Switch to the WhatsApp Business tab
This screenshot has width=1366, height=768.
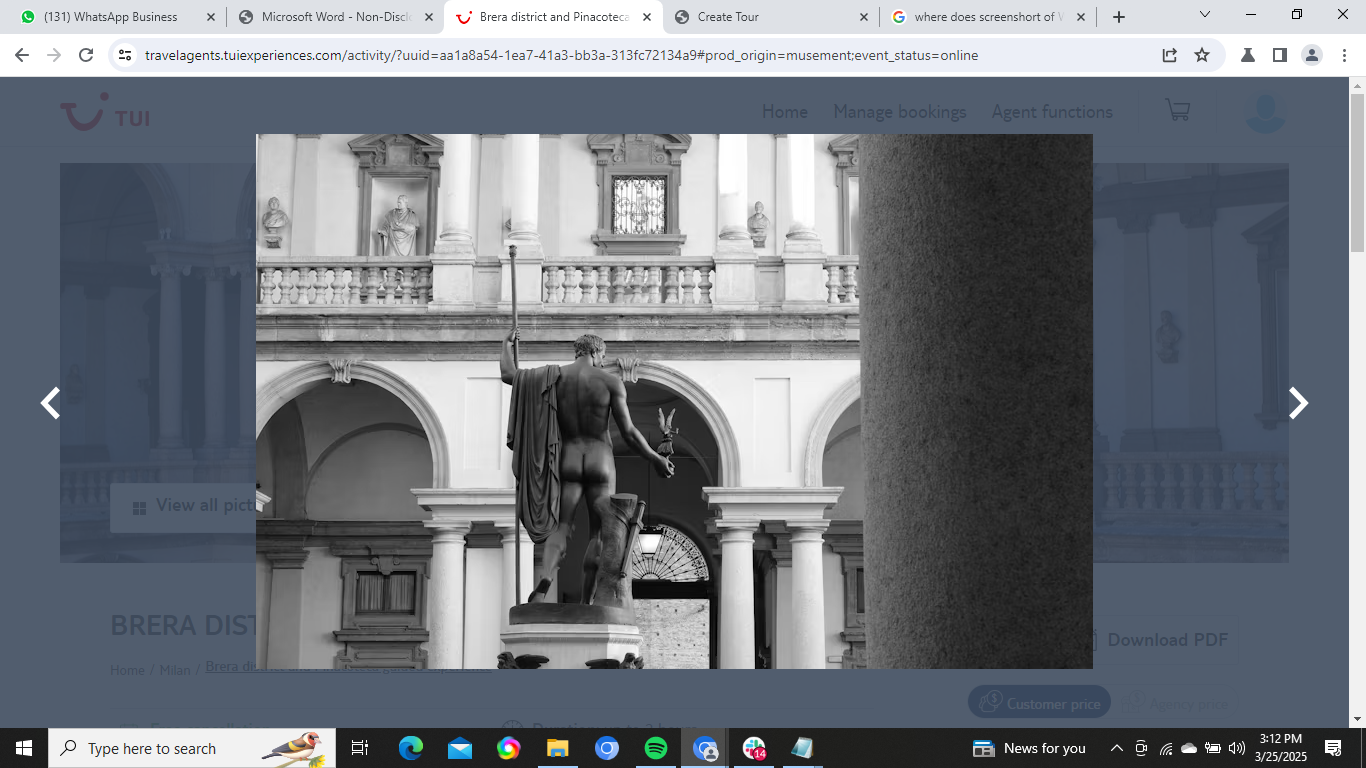coord(110,17)
